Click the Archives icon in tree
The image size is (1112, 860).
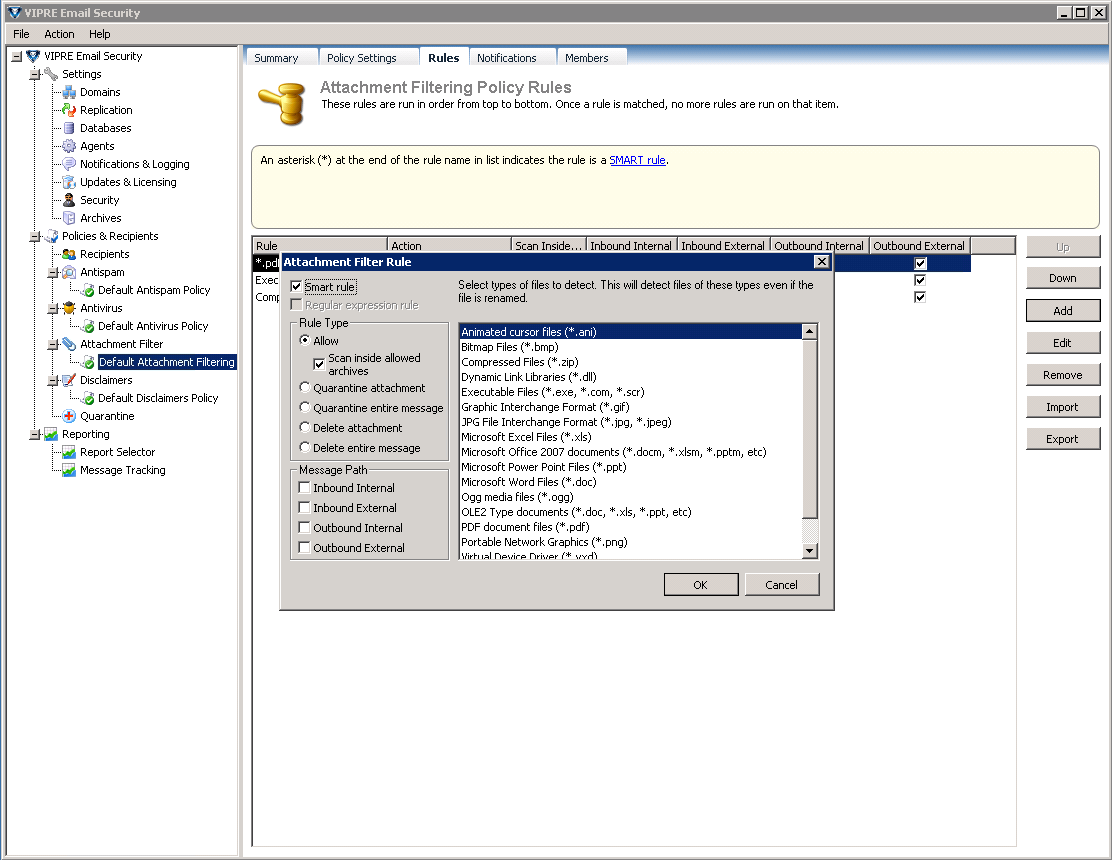coord(69,218)
